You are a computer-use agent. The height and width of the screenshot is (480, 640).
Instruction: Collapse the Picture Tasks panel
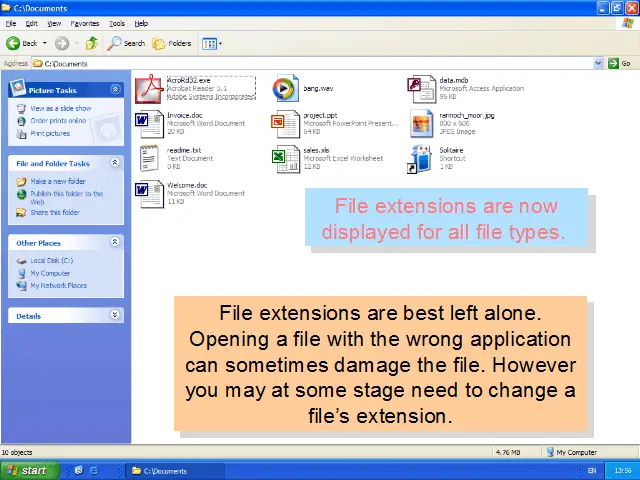pyautogui.click(x=115, y=88)
